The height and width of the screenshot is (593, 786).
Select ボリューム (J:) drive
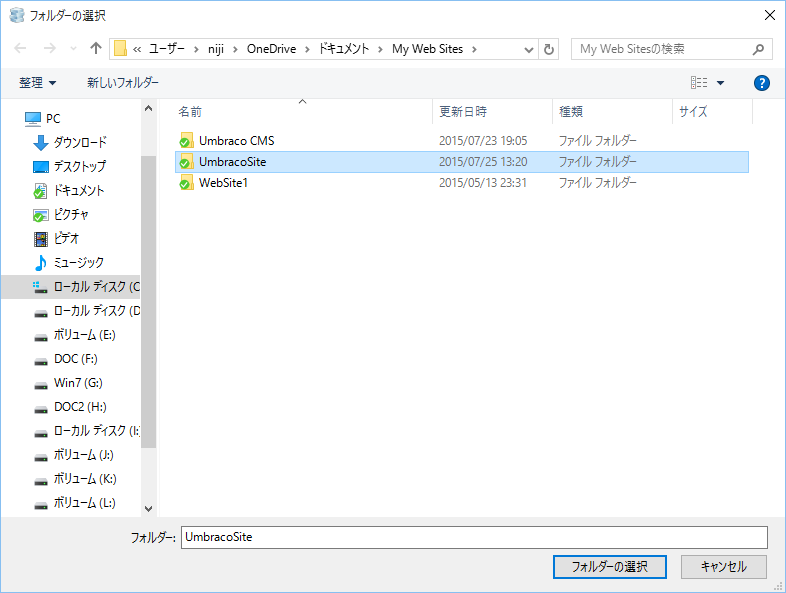[x=74, y=455]
